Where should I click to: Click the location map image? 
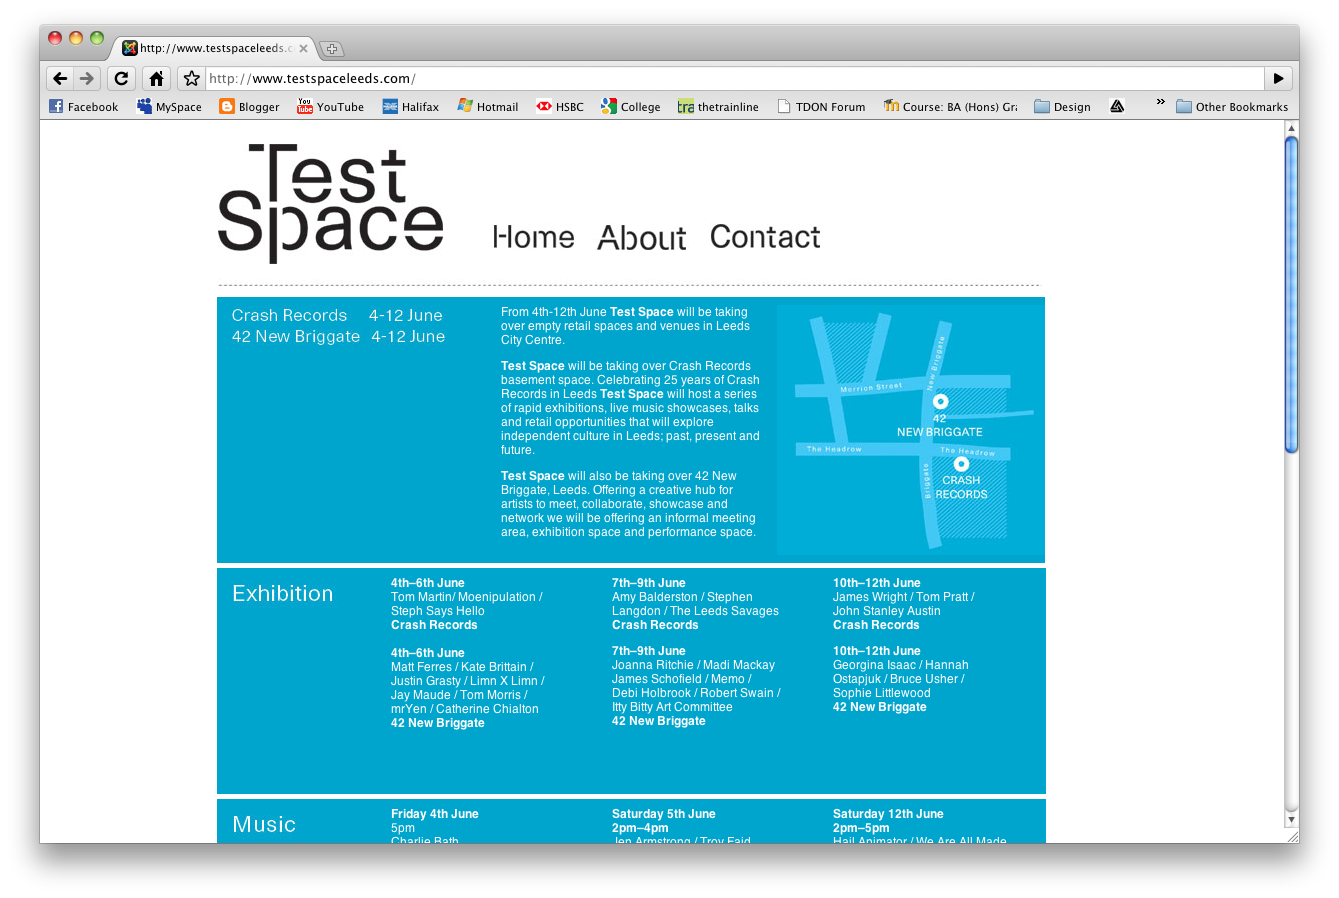(x=910, y=429)
